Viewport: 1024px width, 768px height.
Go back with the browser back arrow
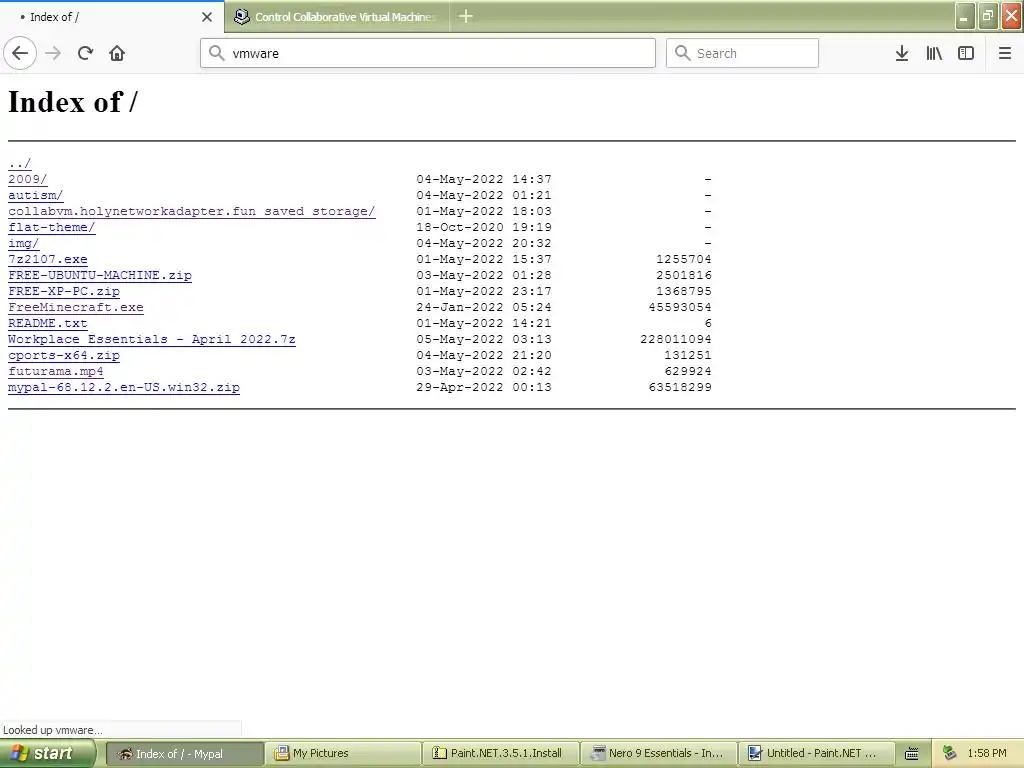point(20,53)
